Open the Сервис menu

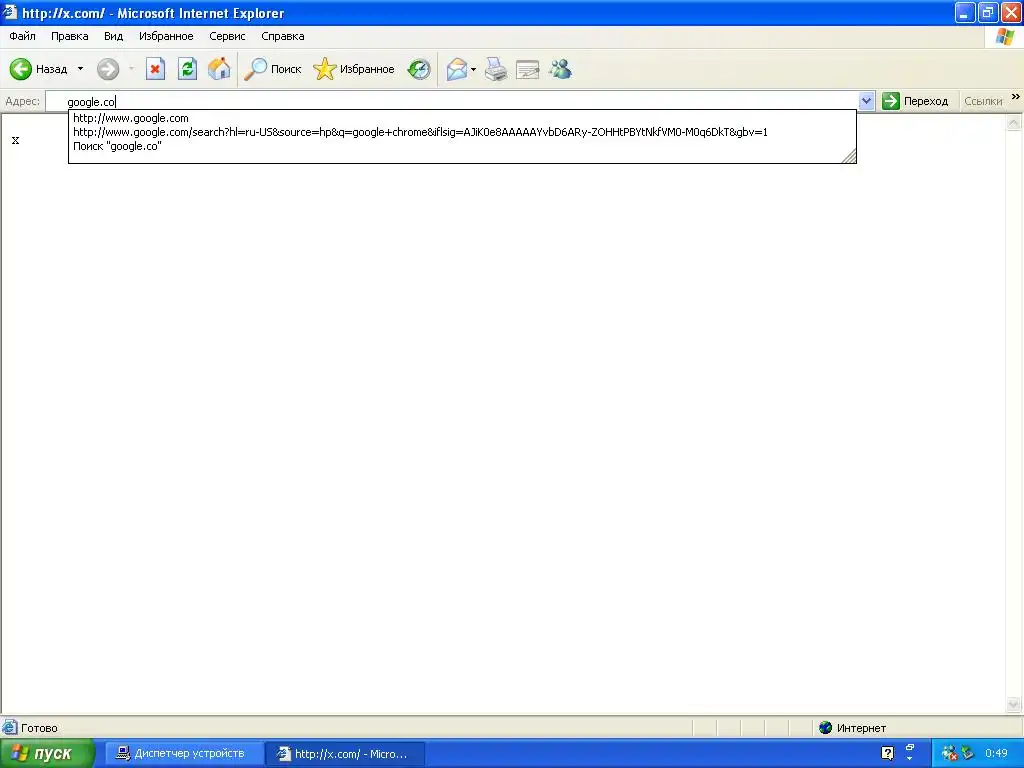click(x=227, y=36)
